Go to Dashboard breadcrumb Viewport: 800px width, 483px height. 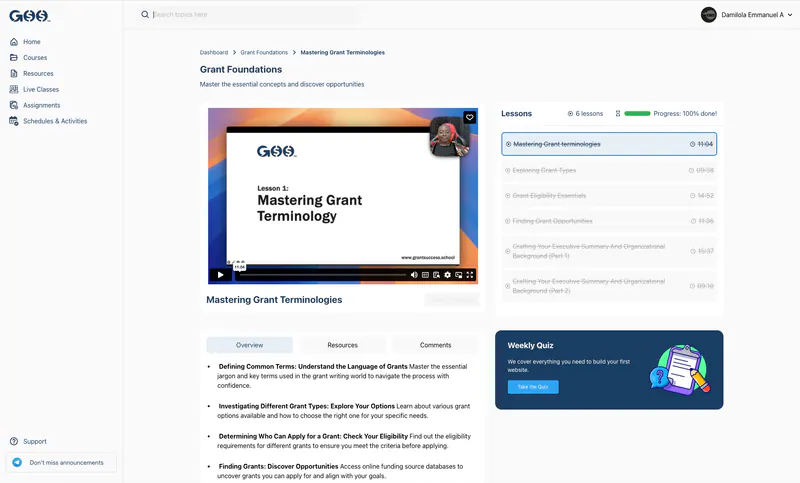[214, 53]
